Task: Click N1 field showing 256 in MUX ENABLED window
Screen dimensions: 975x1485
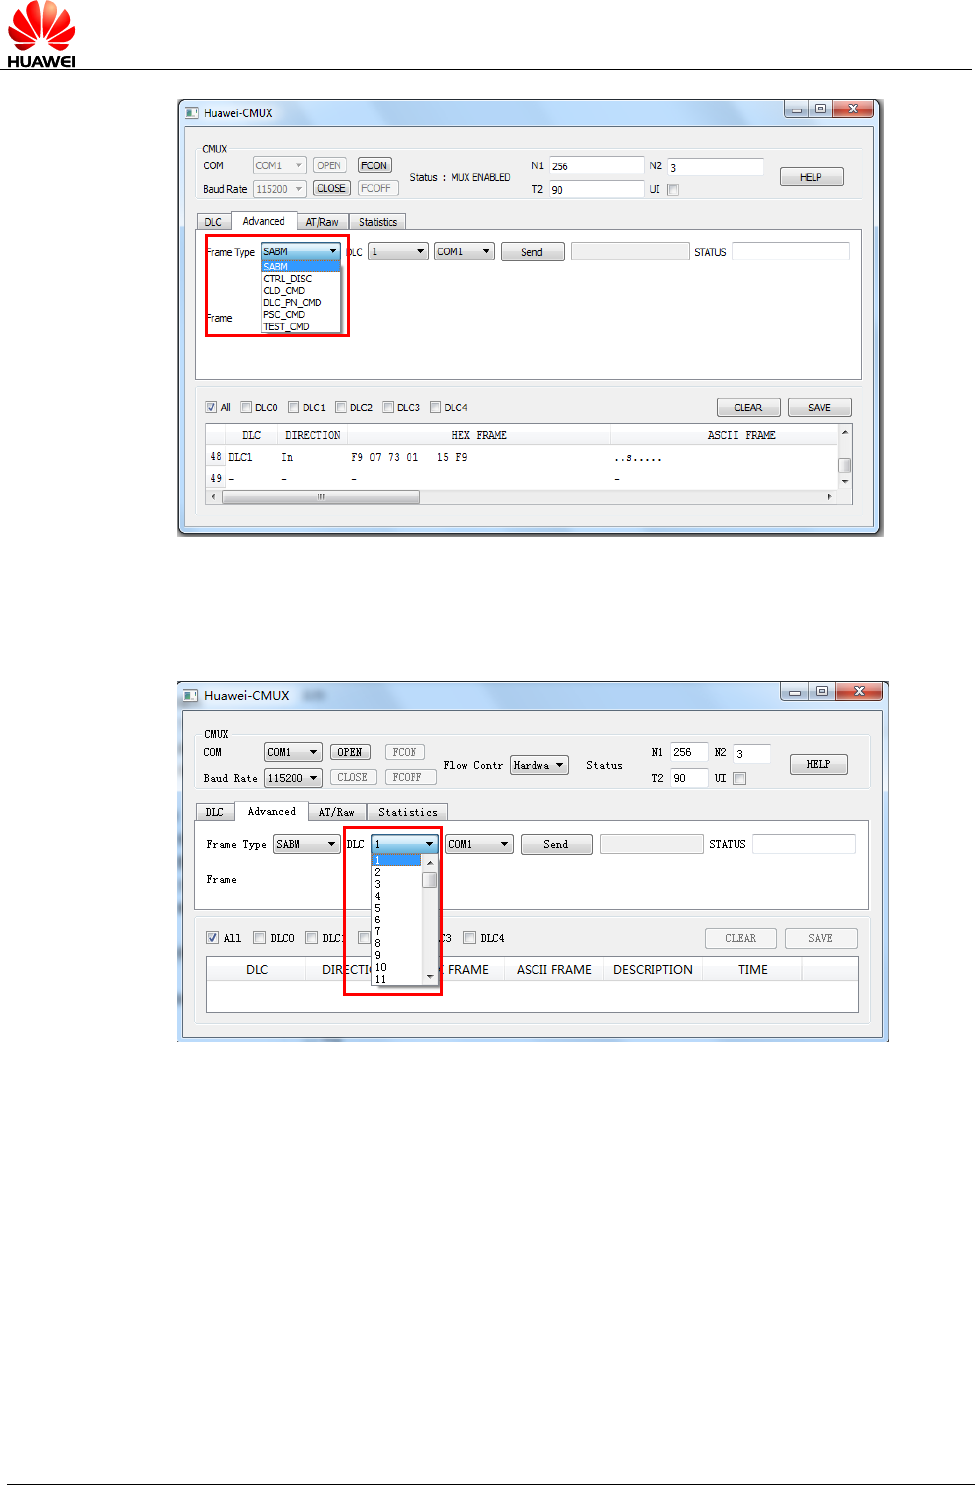Action: tap(596, 166)
